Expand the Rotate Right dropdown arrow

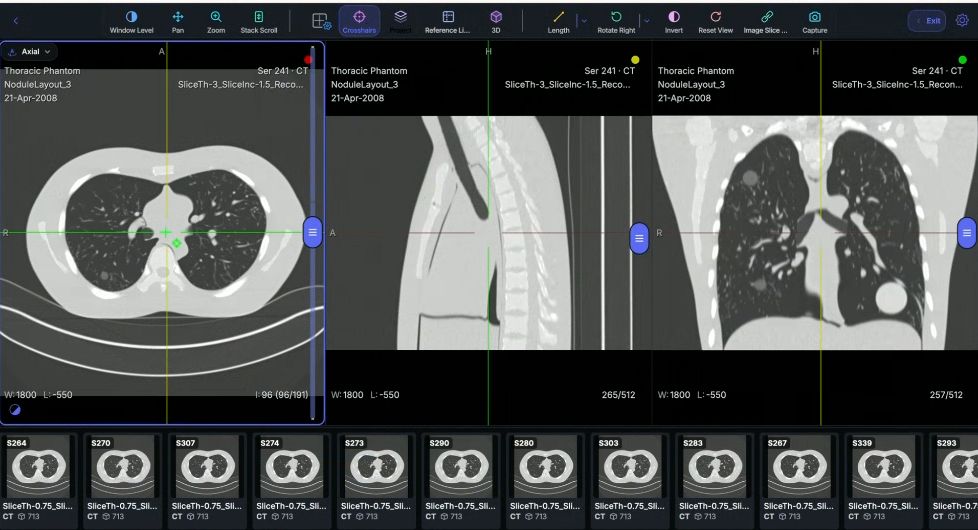coord(647,21)
